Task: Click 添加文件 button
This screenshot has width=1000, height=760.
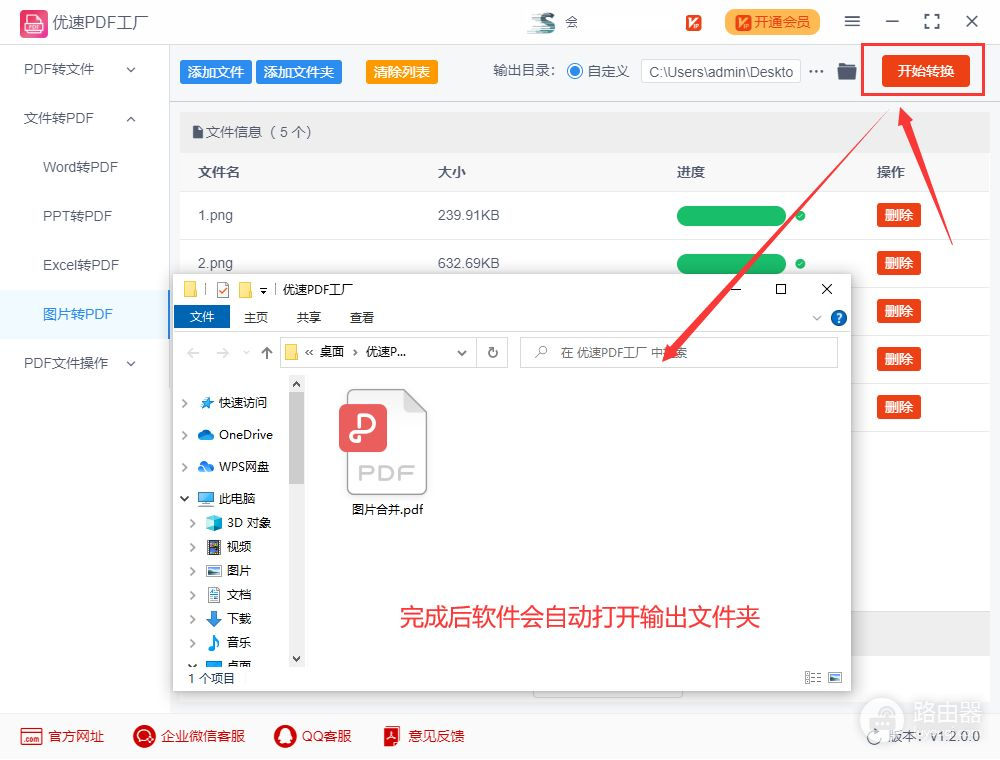Action: pos(216,72)
